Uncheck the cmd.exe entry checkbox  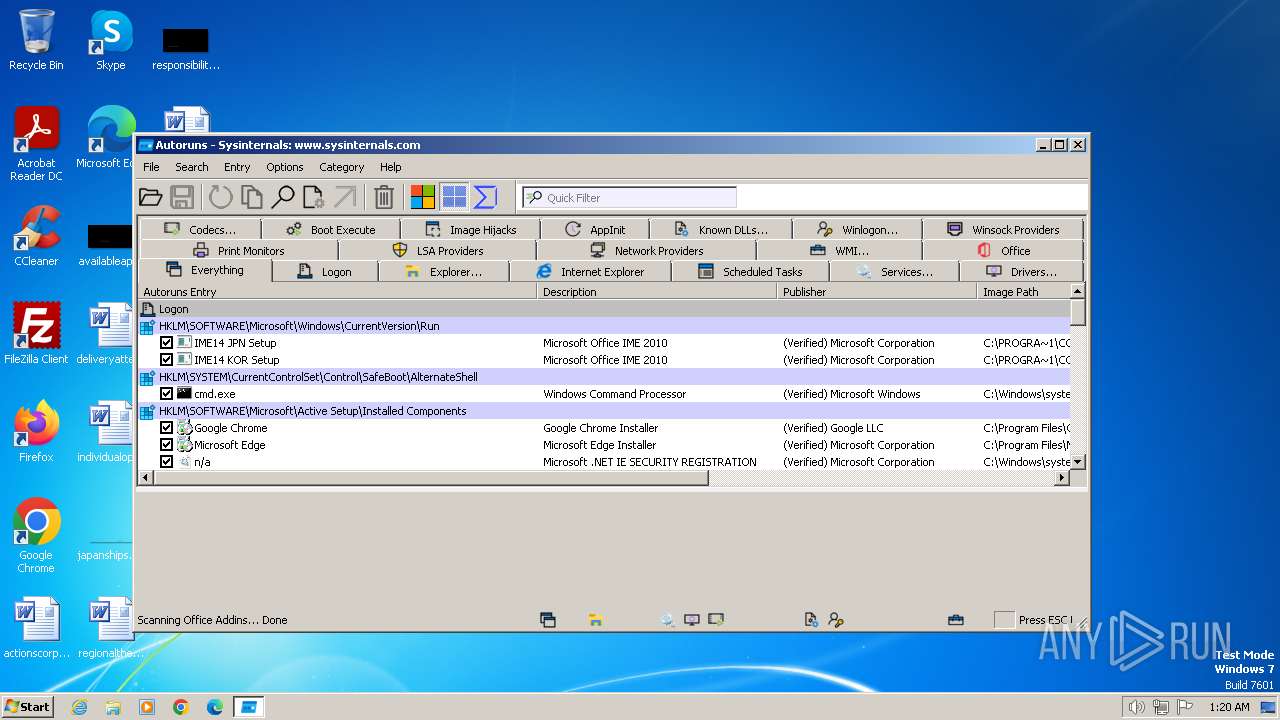pyautogui.click(x=167, y=394)
